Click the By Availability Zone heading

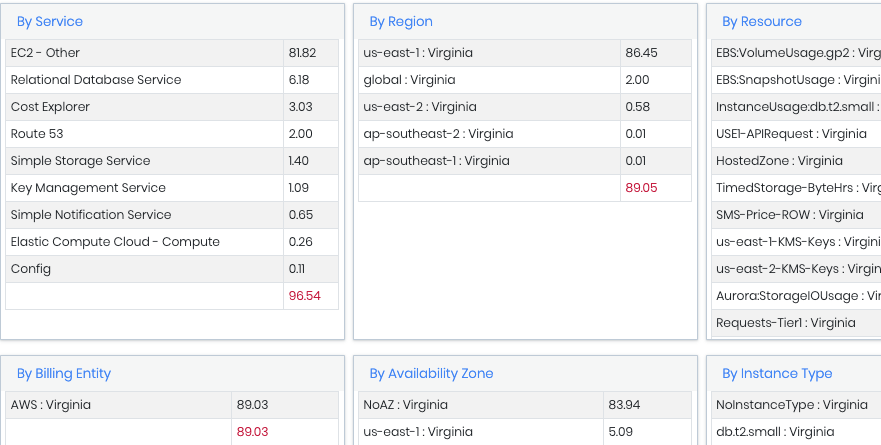431,373
